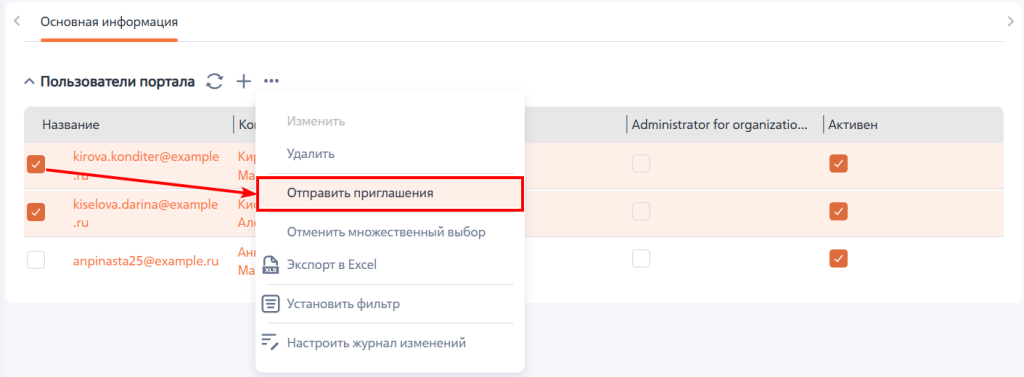Viewport: 1024px width, 377px height.
Task: Open kiselova.darina@example.ru user link
Action: point(145,214)
